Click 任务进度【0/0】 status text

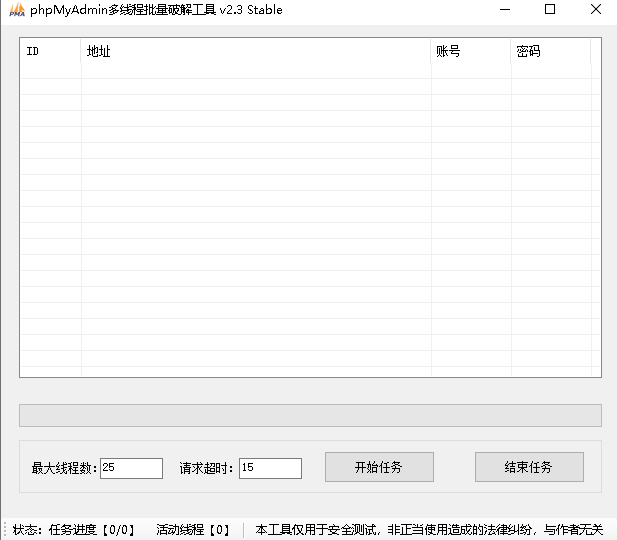(92, 530)
